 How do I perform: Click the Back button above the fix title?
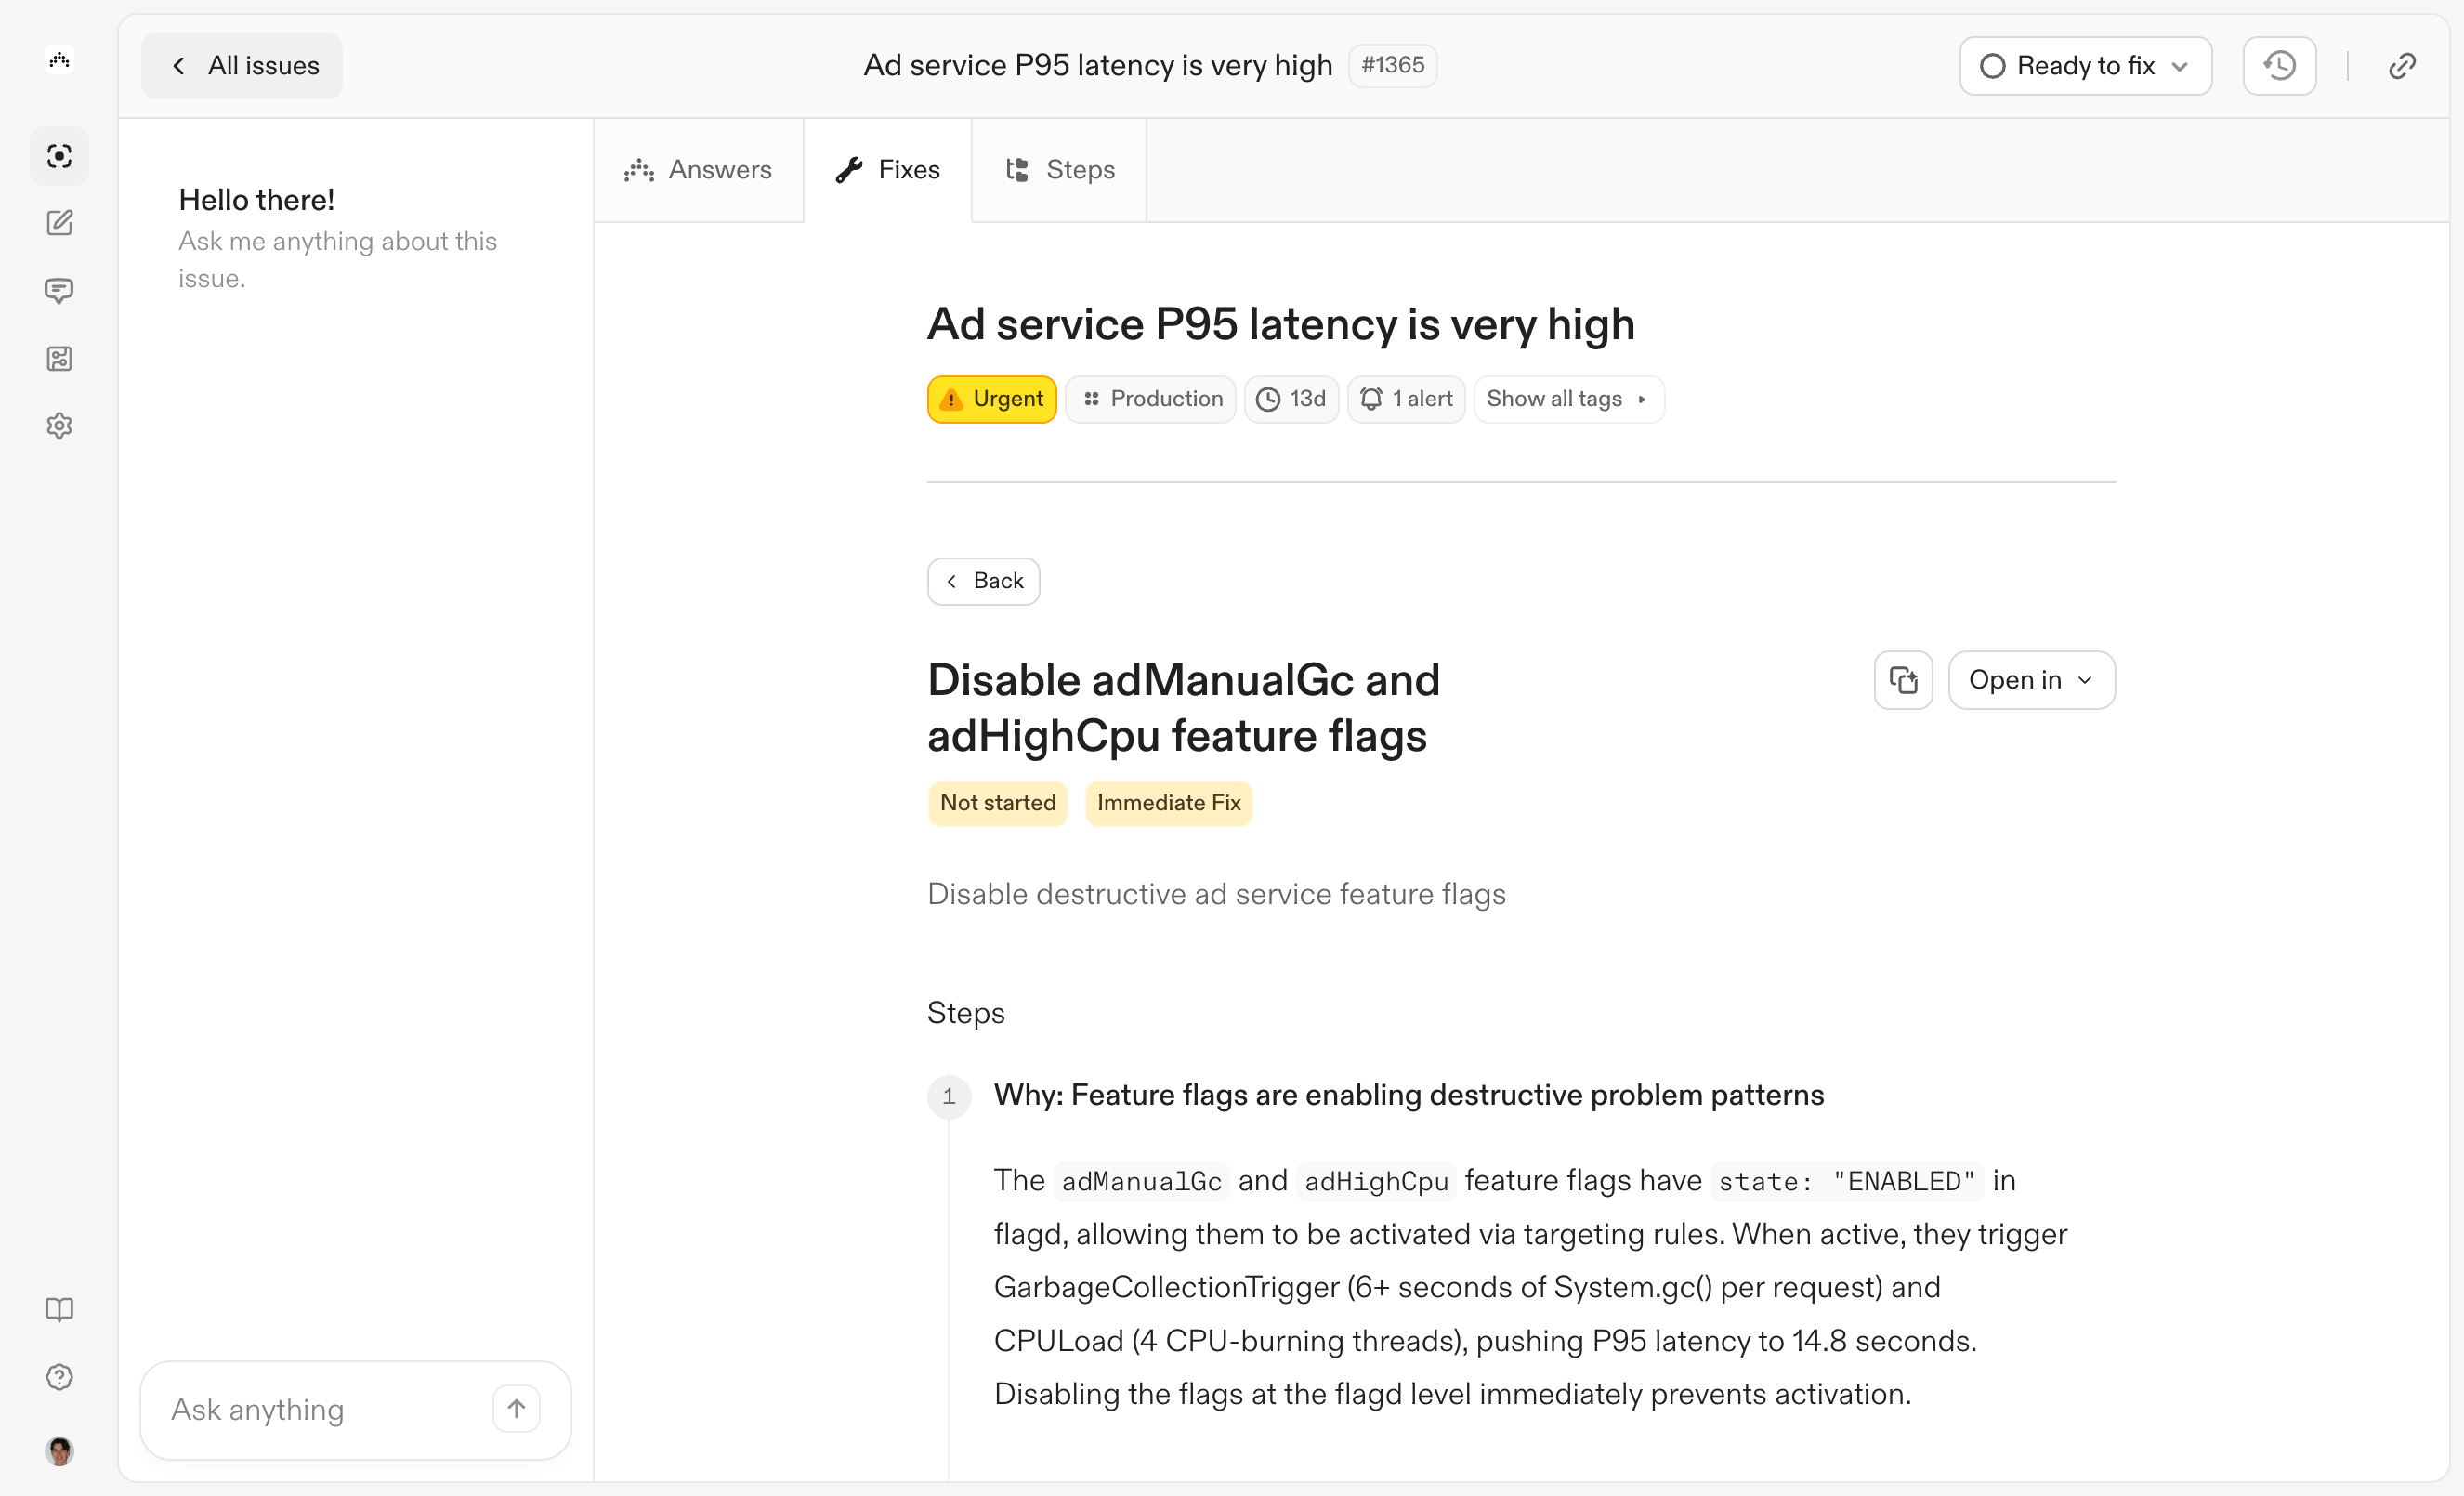tap(983, 580)
